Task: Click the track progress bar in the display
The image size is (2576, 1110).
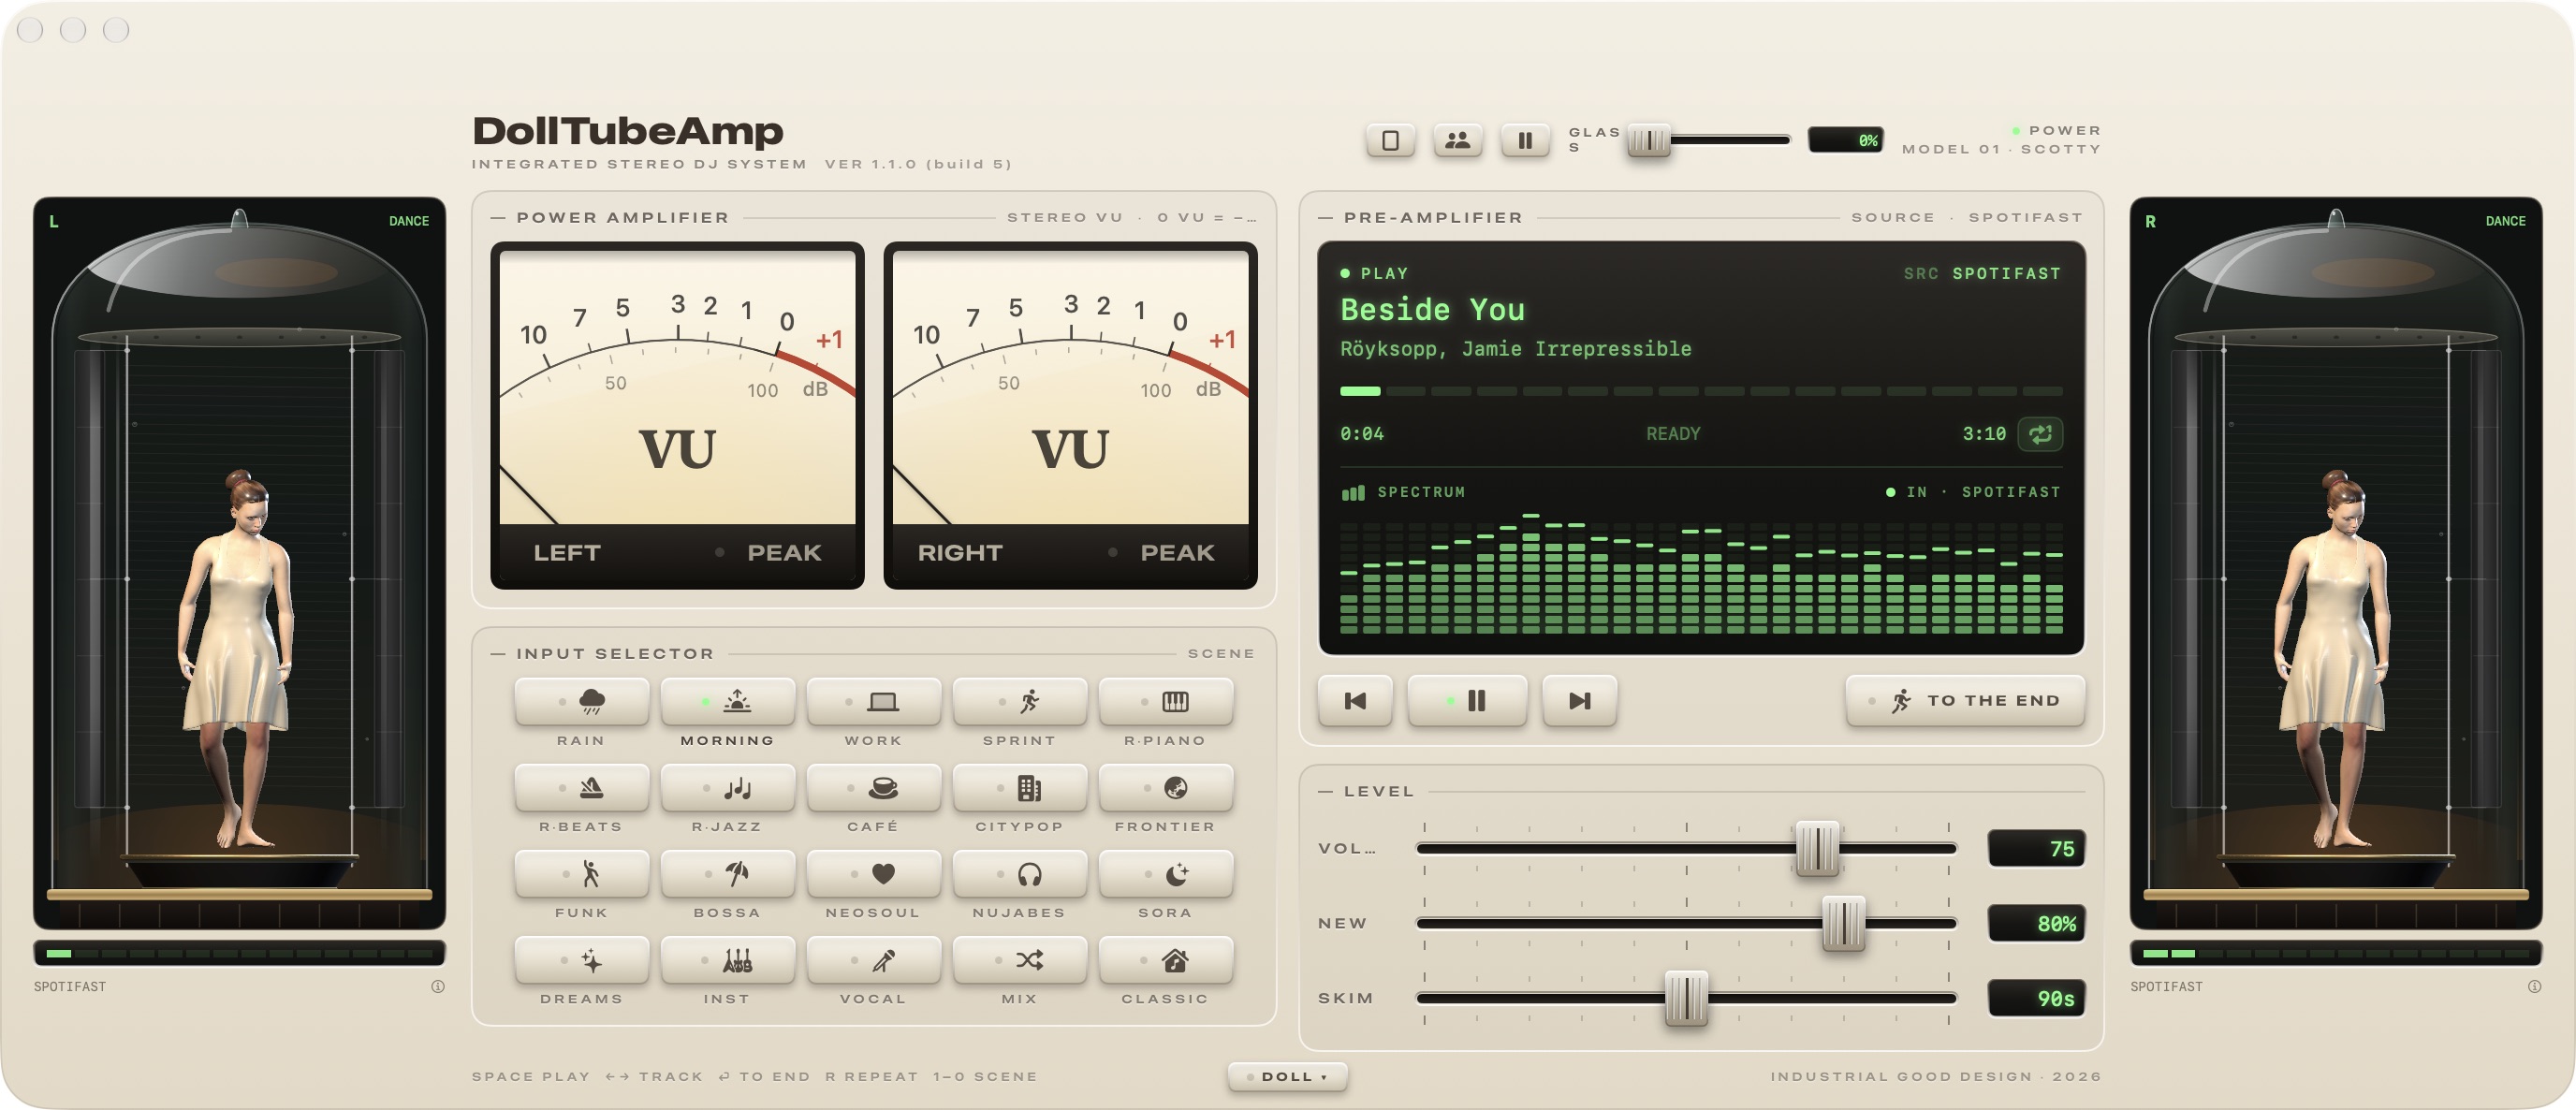Action: [x=1701, y=391]
